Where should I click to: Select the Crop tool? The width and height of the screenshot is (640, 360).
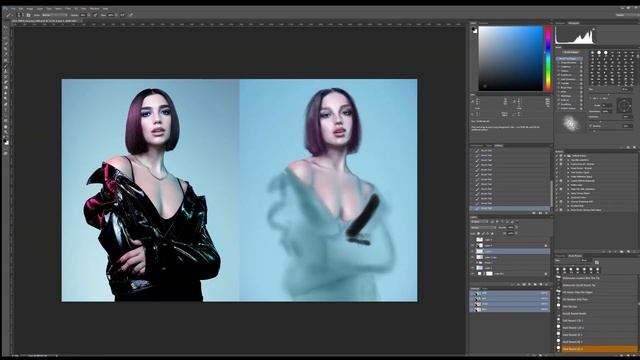tap(6, 49)
